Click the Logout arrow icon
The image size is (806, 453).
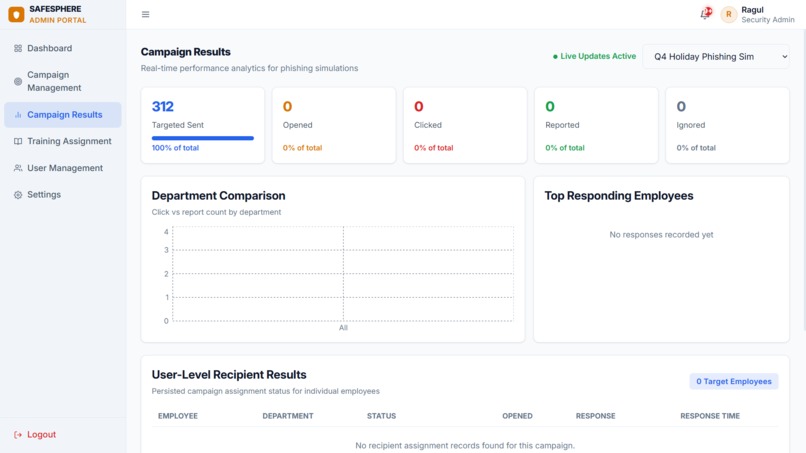pyautogui.click(x=18, y=434)
